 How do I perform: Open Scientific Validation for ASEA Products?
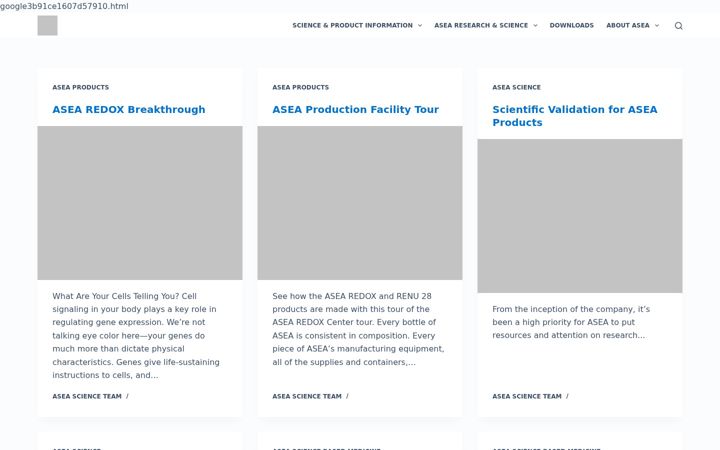(x=575, y=116)
